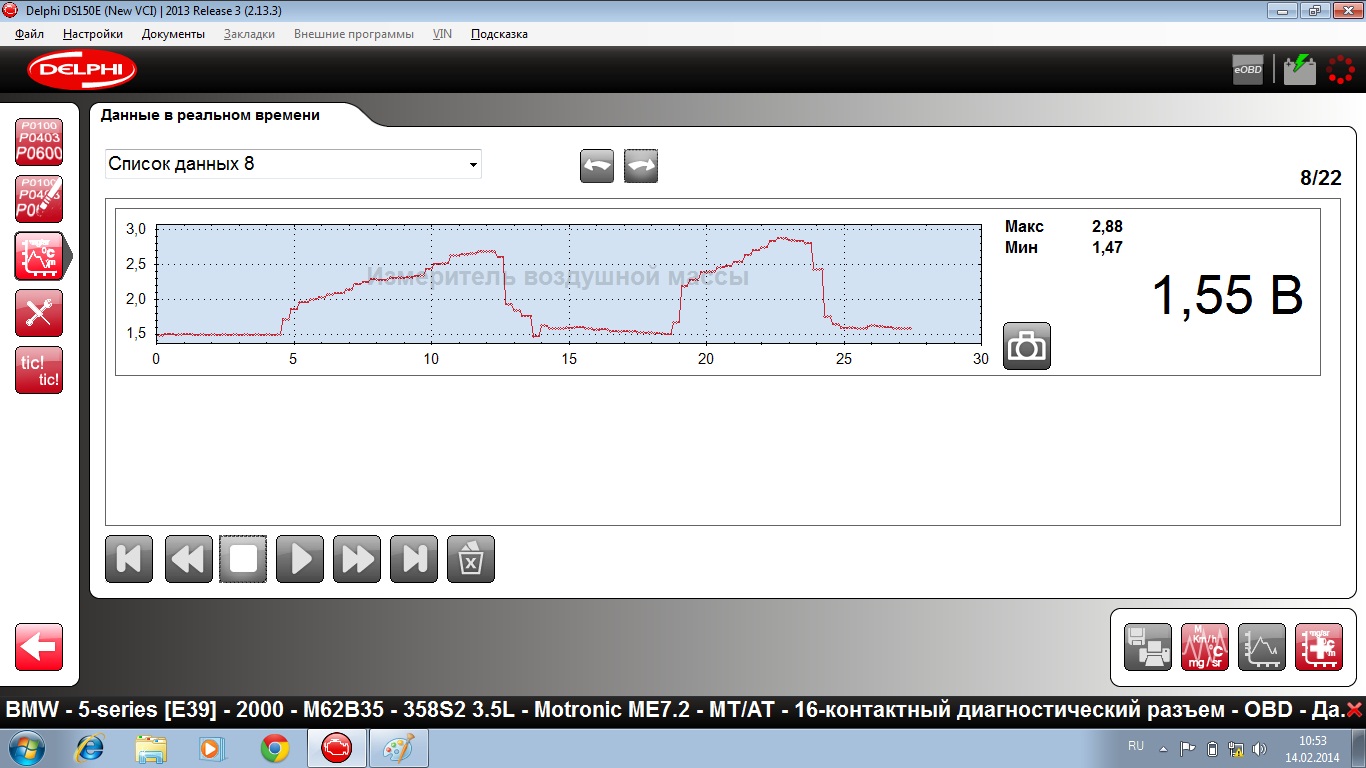Open the erase fault codes icon
1366x768 pixels.
point(39,198)
